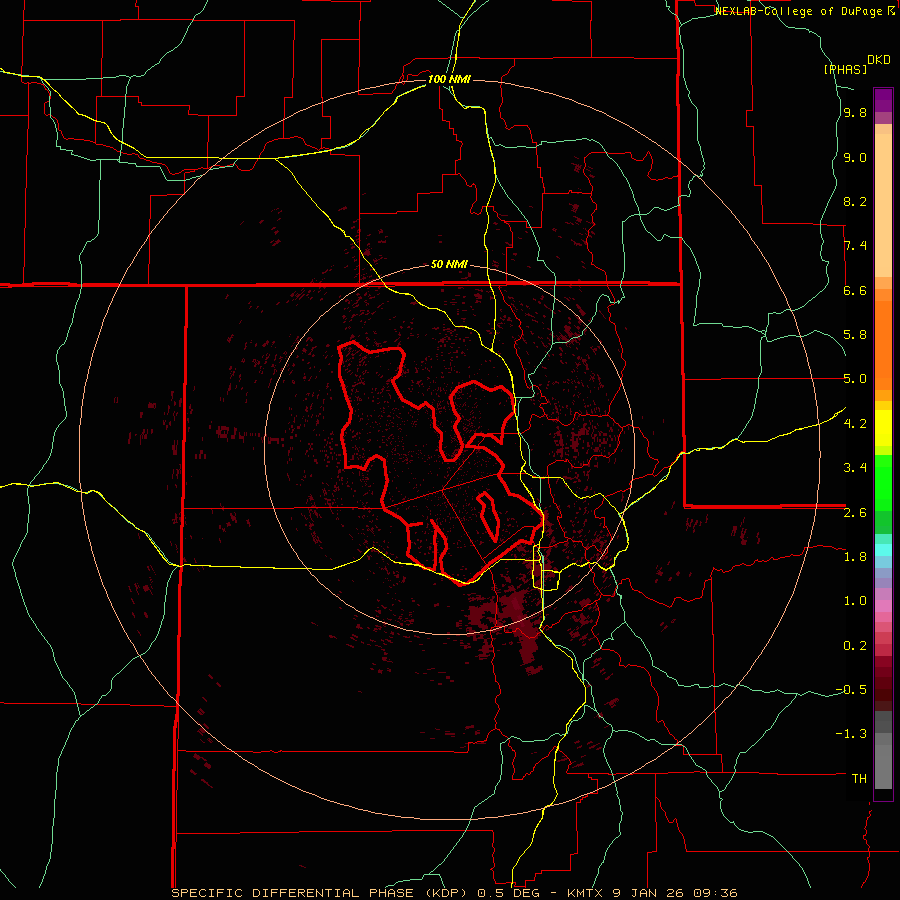Image resolution: width=900 pixels, height=900 pixels.
Task: Select the 9.8 value on color scale
Action: tap(855, 113)
